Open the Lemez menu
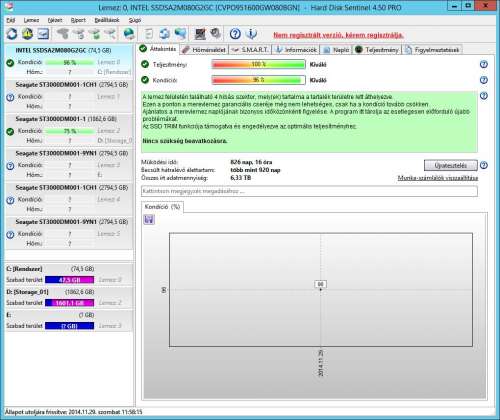 (31, 20)
